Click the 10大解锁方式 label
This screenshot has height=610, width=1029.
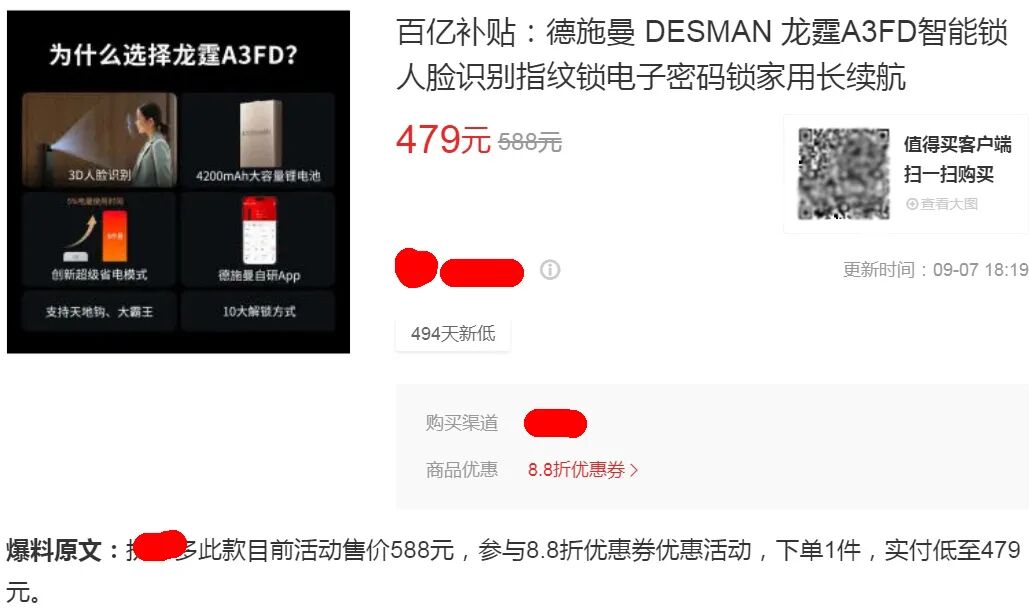coord(259,312)
